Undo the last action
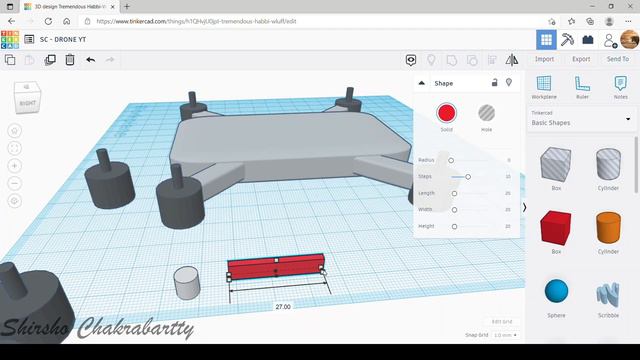Image resolution: width=640 pixels, height=360 pixels. click(x=91, y=60)
